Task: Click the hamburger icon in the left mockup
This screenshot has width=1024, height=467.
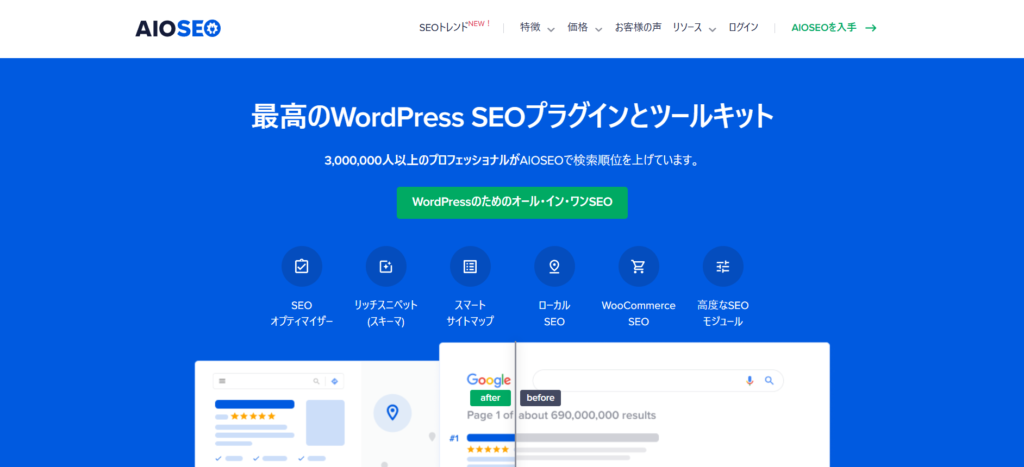Action: point(222,381)
